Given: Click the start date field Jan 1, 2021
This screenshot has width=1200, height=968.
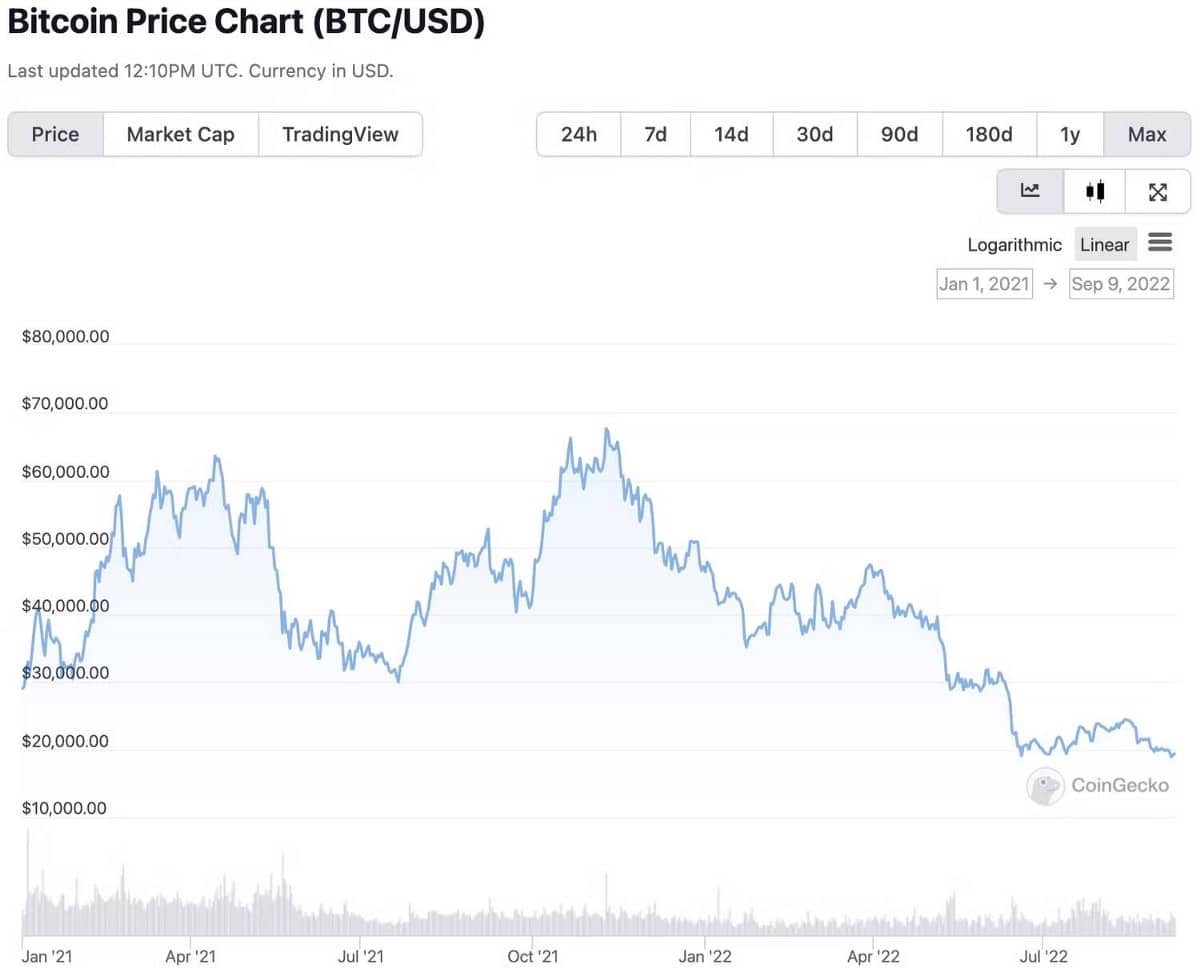Looking at the screenshot, I should coord(984,284).
